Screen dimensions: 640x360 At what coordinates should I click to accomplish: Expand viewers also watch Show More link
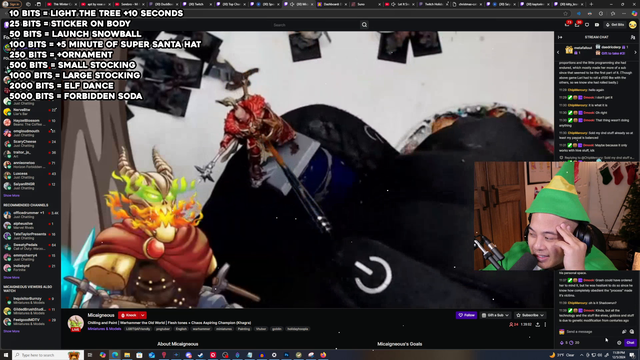(x=11, y=331)
